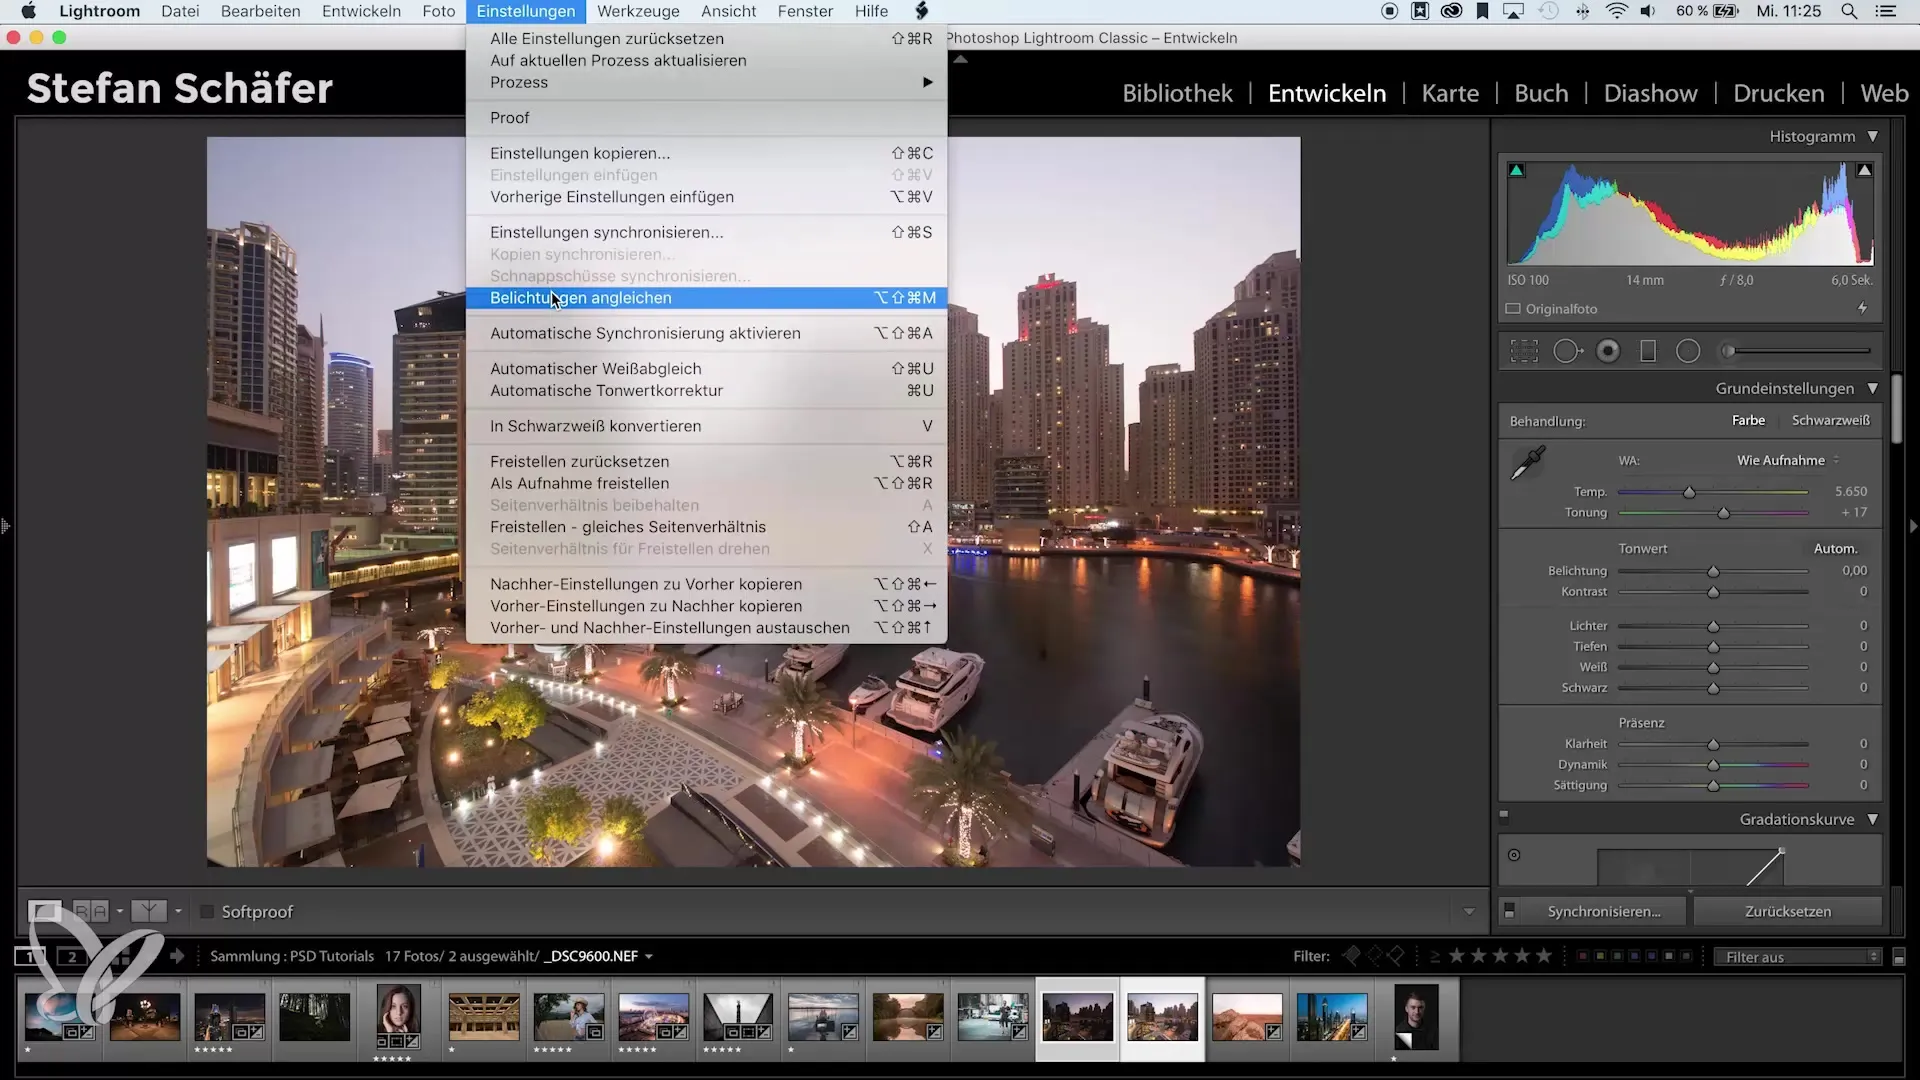This screenshot has height=1080, width=1920.
Task: Open toolbar content options triangle
Action: (1468, 912)
